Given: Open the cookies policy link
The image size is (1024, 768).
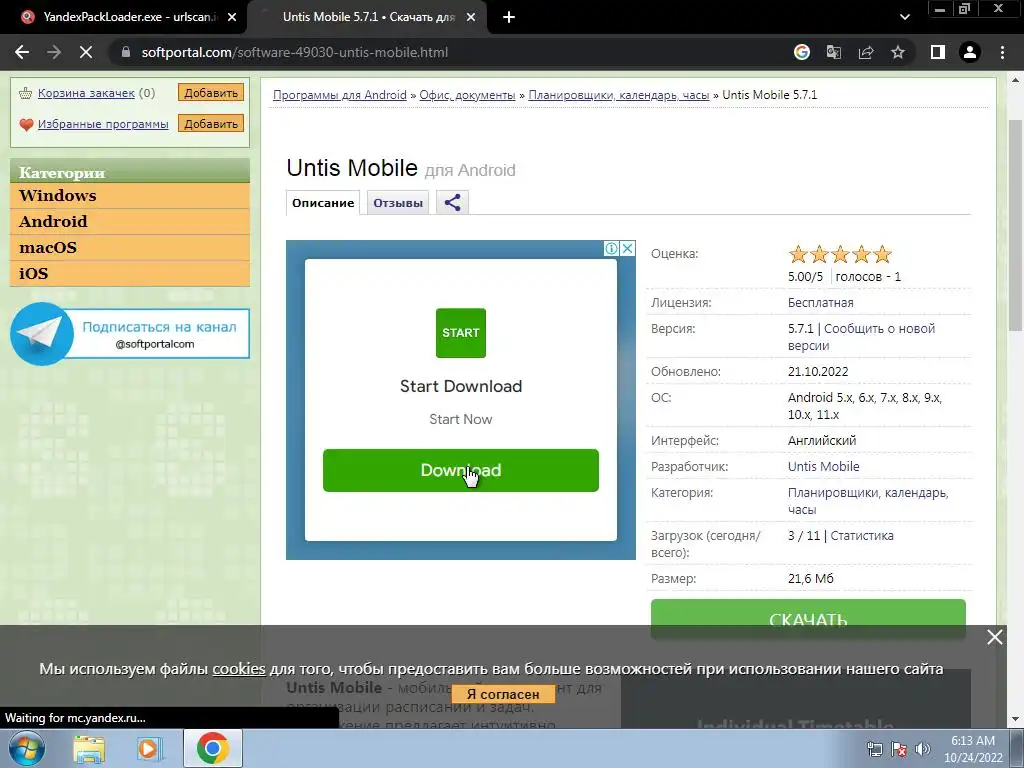Looking at the screenshot, I should pos(239,669).
